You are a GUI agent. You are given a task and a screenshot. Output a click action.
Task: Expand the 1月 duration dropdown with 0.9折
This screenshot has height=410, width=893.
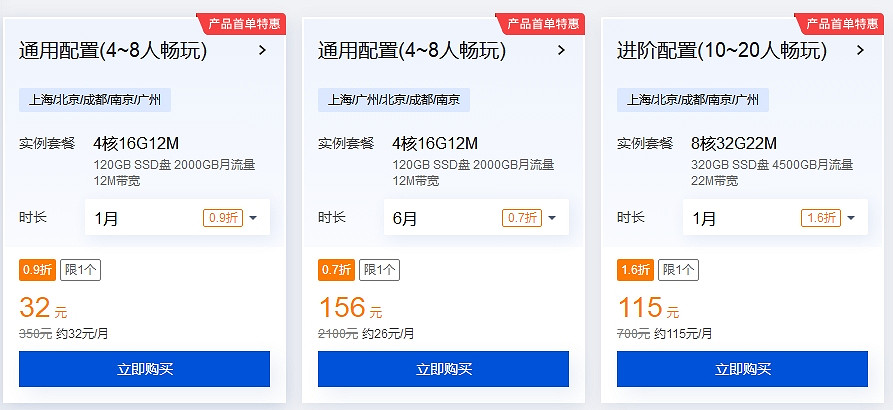[x=177, y=217]
